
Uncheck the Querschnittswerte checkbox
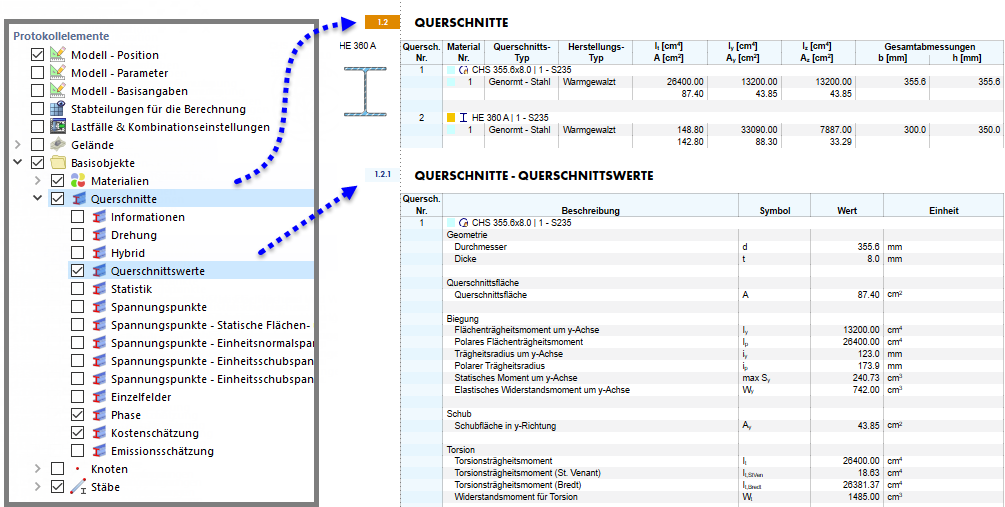tap(78, 271)
